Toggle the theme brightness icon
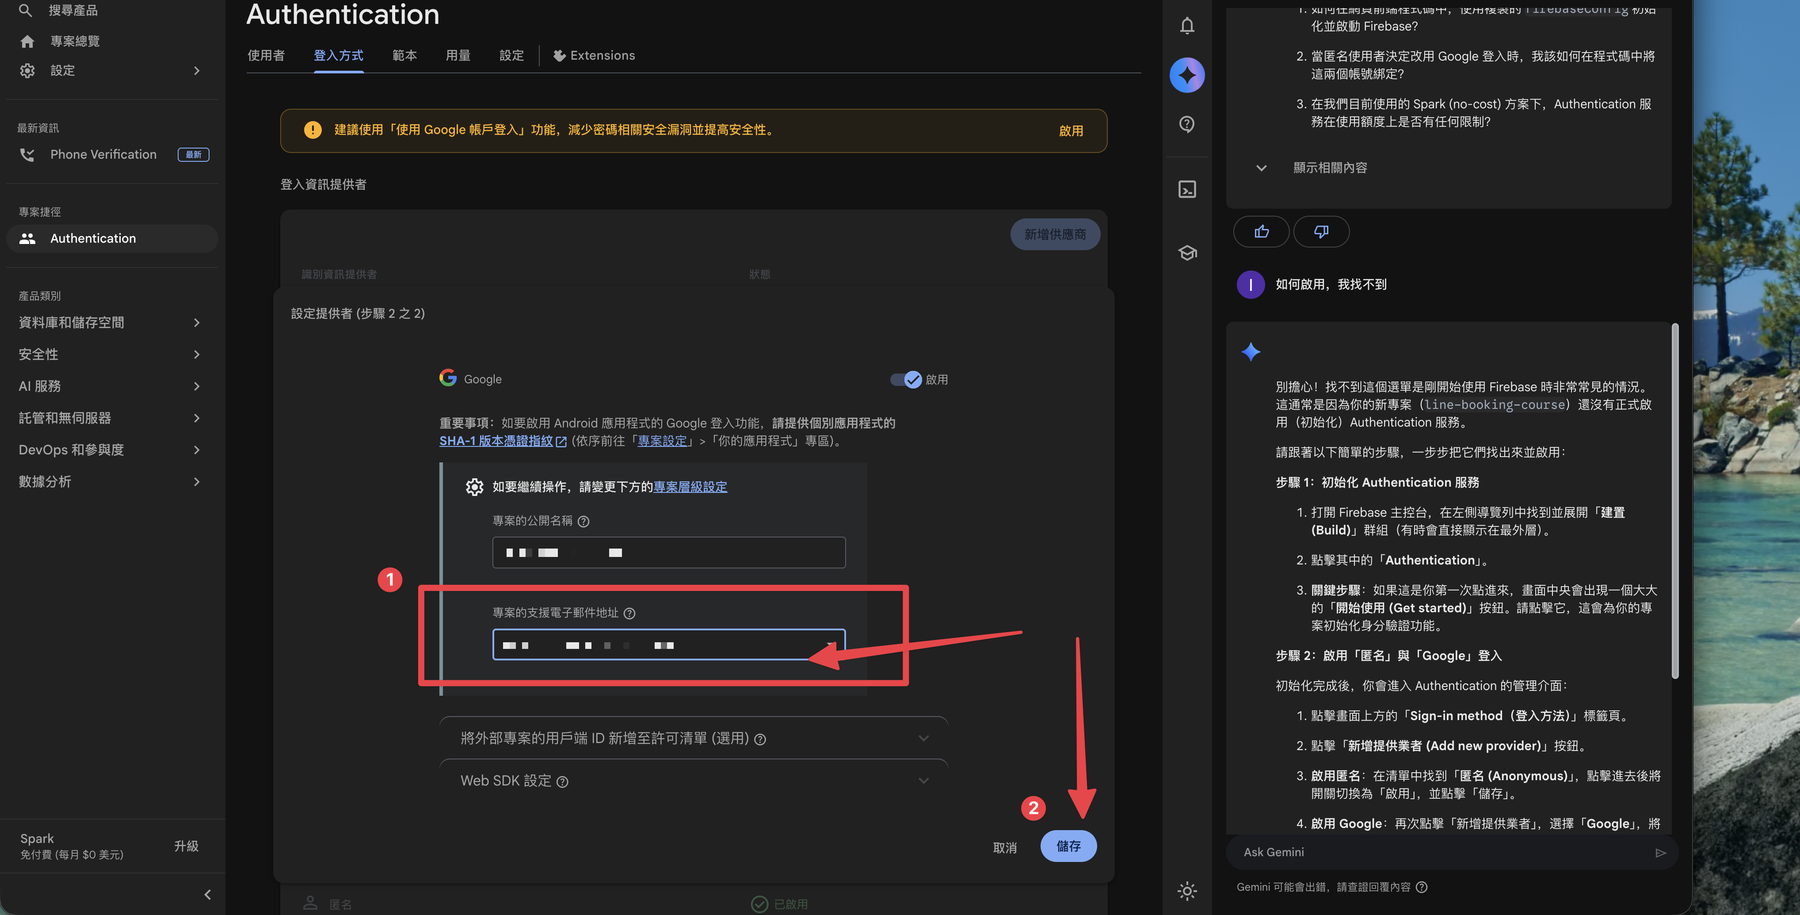Screen dimensions: 1800x915 tap(1187, 891)
